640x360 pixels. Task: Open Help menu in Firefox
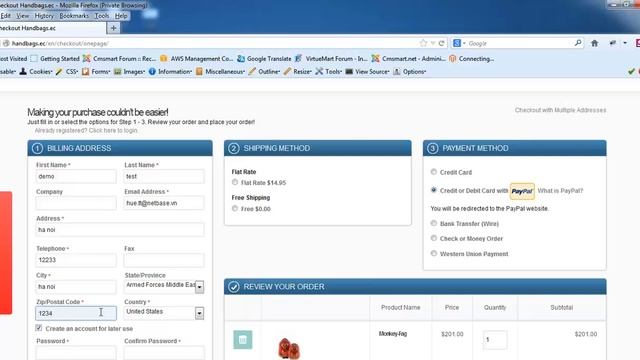[121, 16]
